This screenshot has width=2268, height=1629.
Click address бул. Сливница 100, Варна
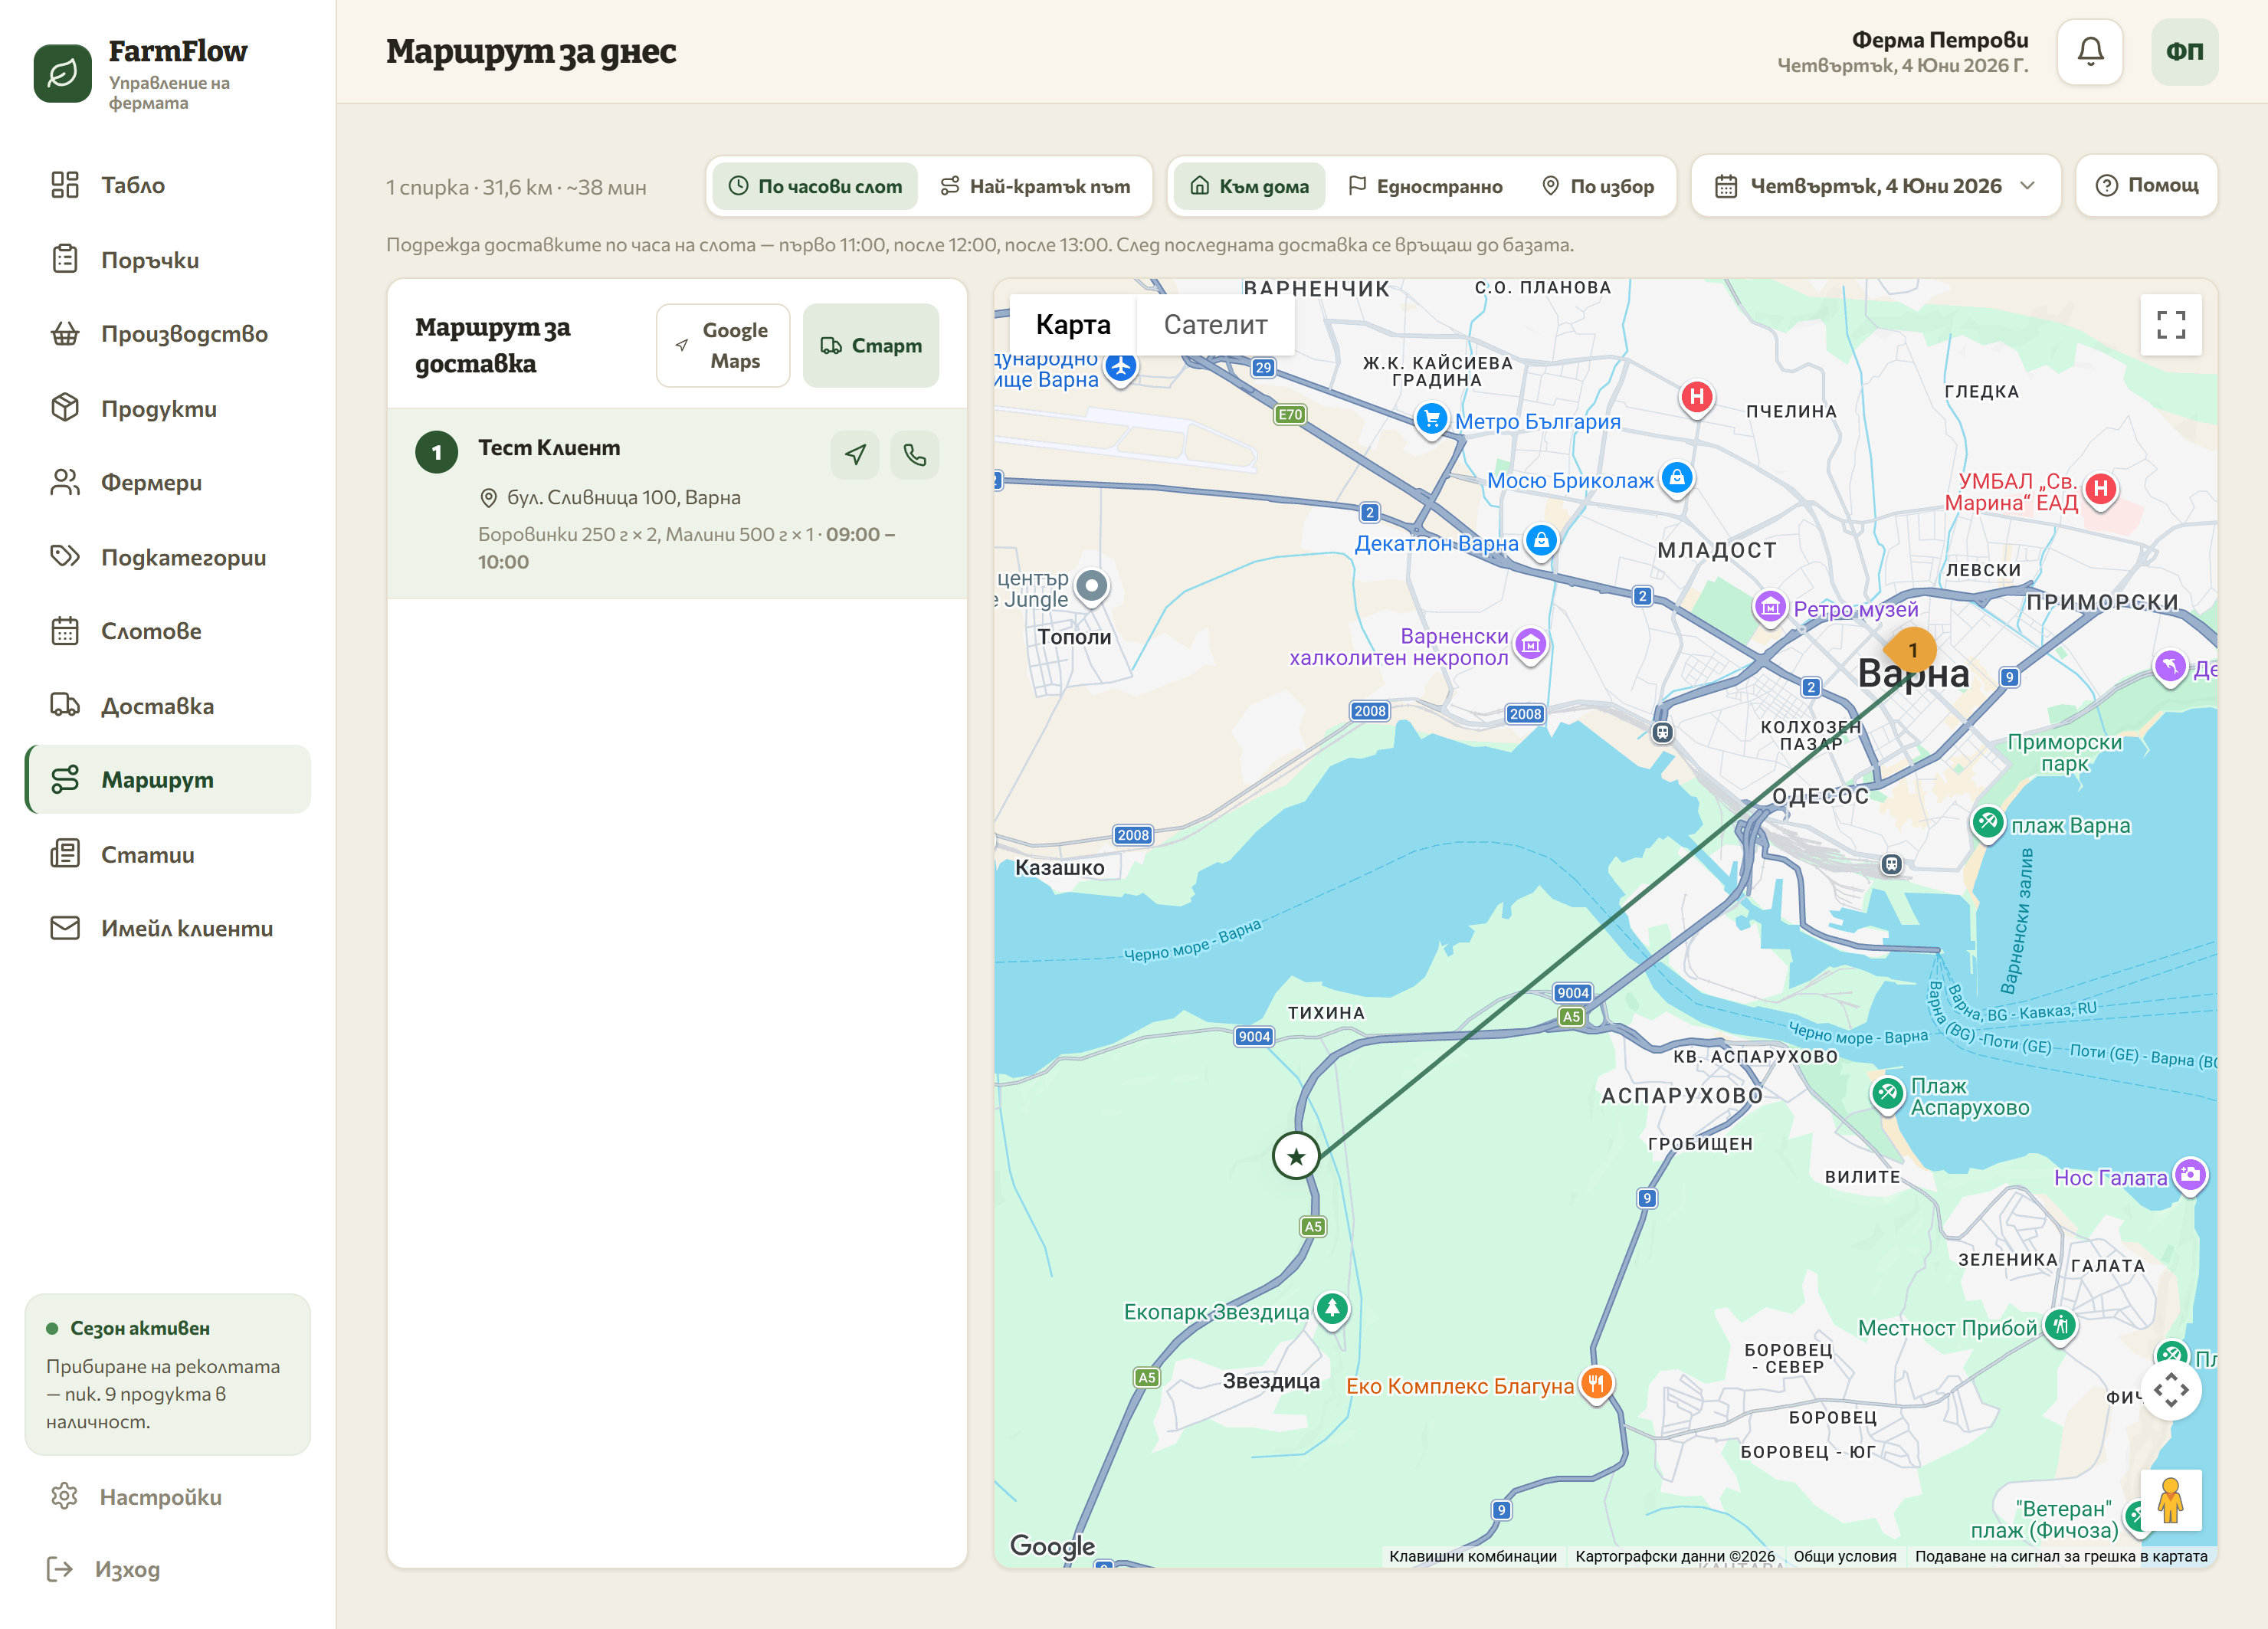624,497
